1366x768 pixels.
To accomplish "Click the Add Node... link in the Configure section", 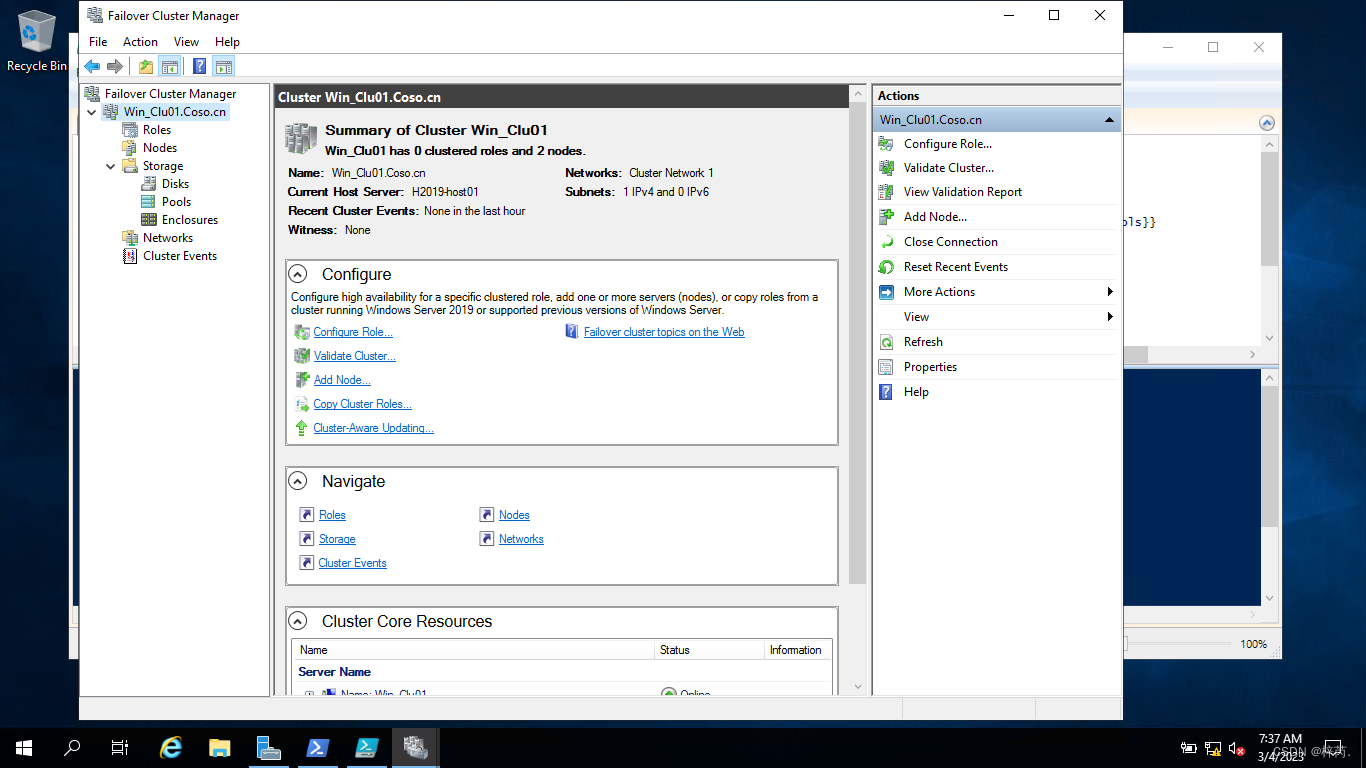I will (342, 380).
